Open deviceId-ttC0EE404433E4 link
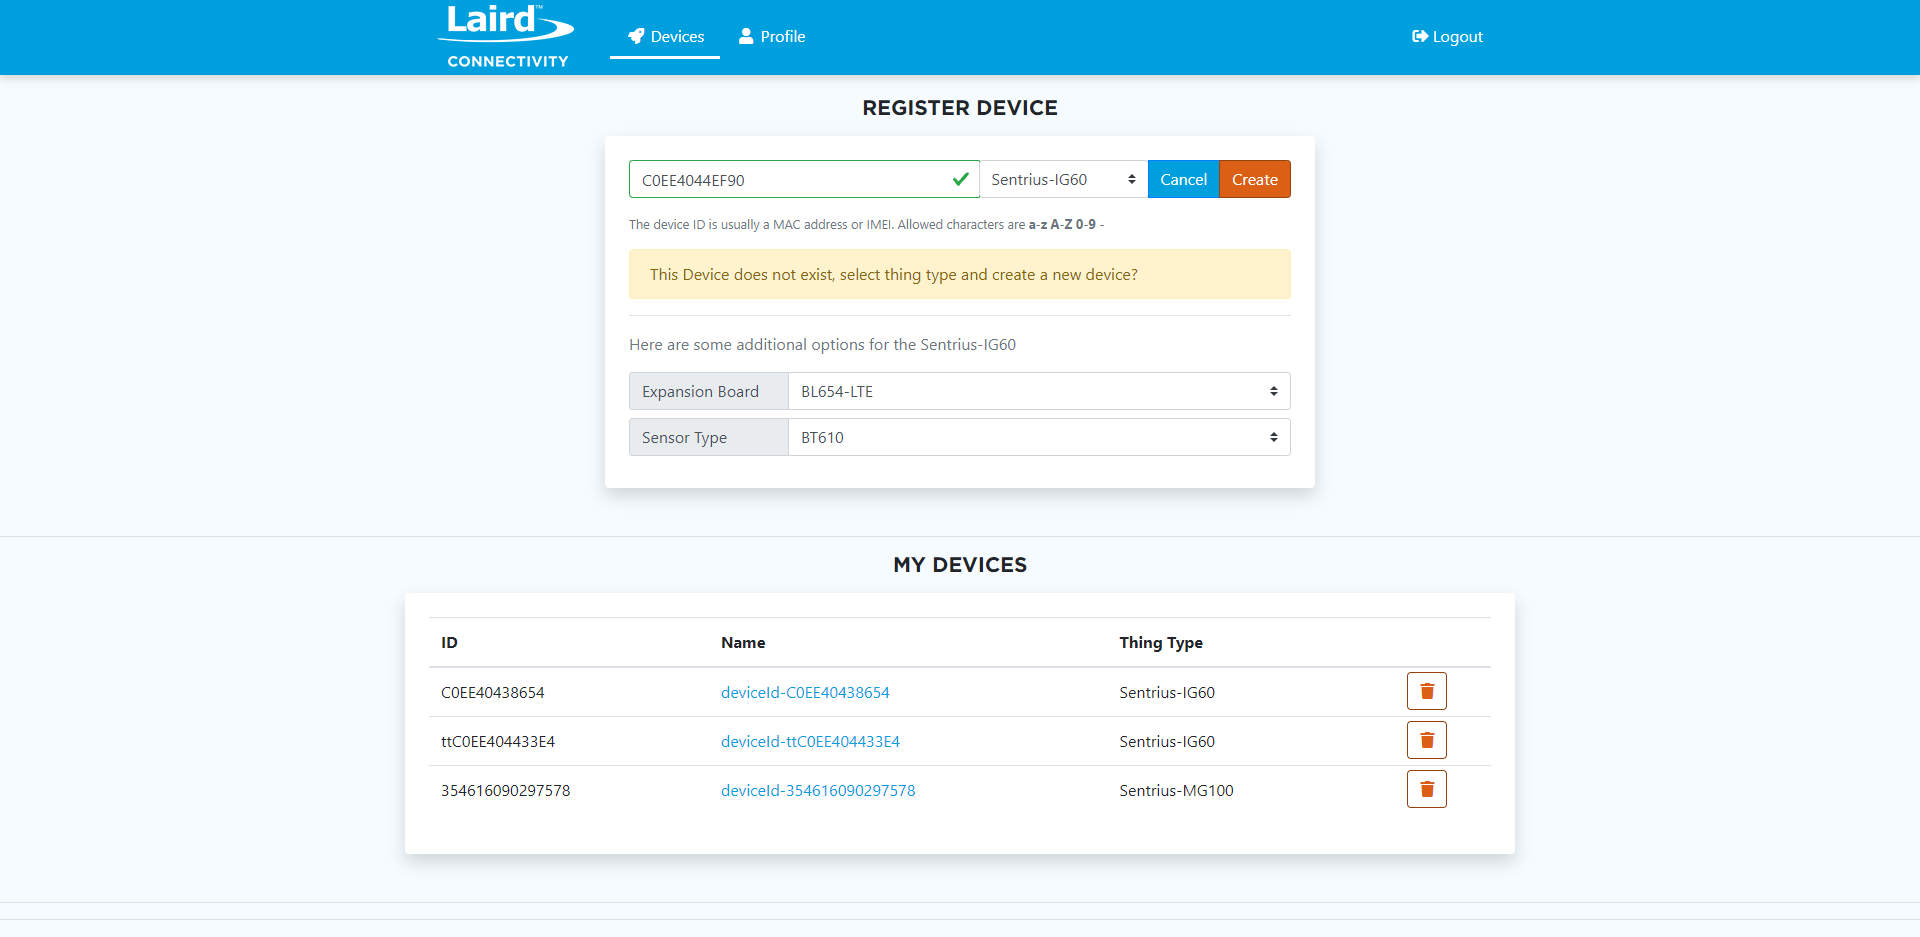The height and width of the screenshot is (937, 1920). pos(810,742)
